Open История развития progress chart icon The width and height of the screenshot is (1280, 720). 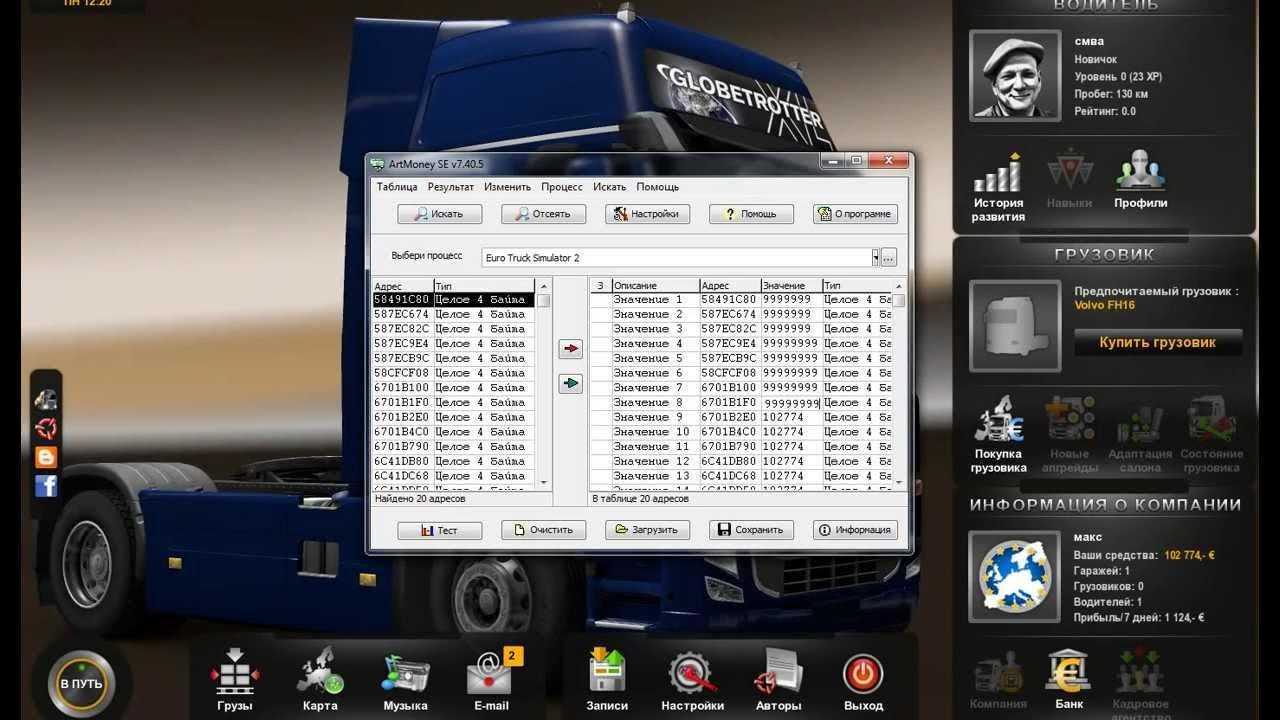click(998, 172)
